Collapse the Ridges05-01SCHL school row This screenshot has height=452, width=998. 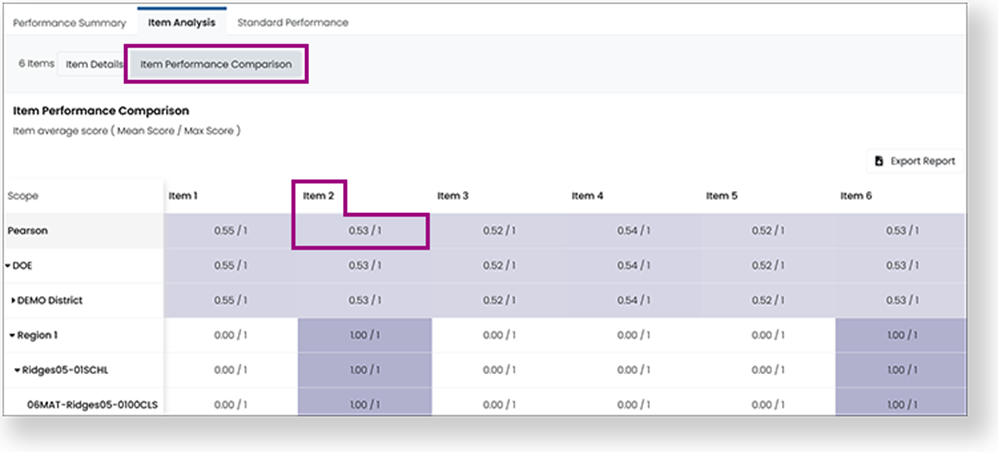coord(17,370)
